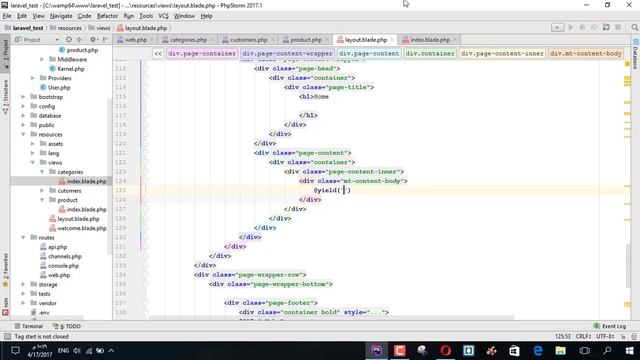Click the scroll-from-source target icon in Project panel
The height and width of the screenshot is (360, 640).
69,40
